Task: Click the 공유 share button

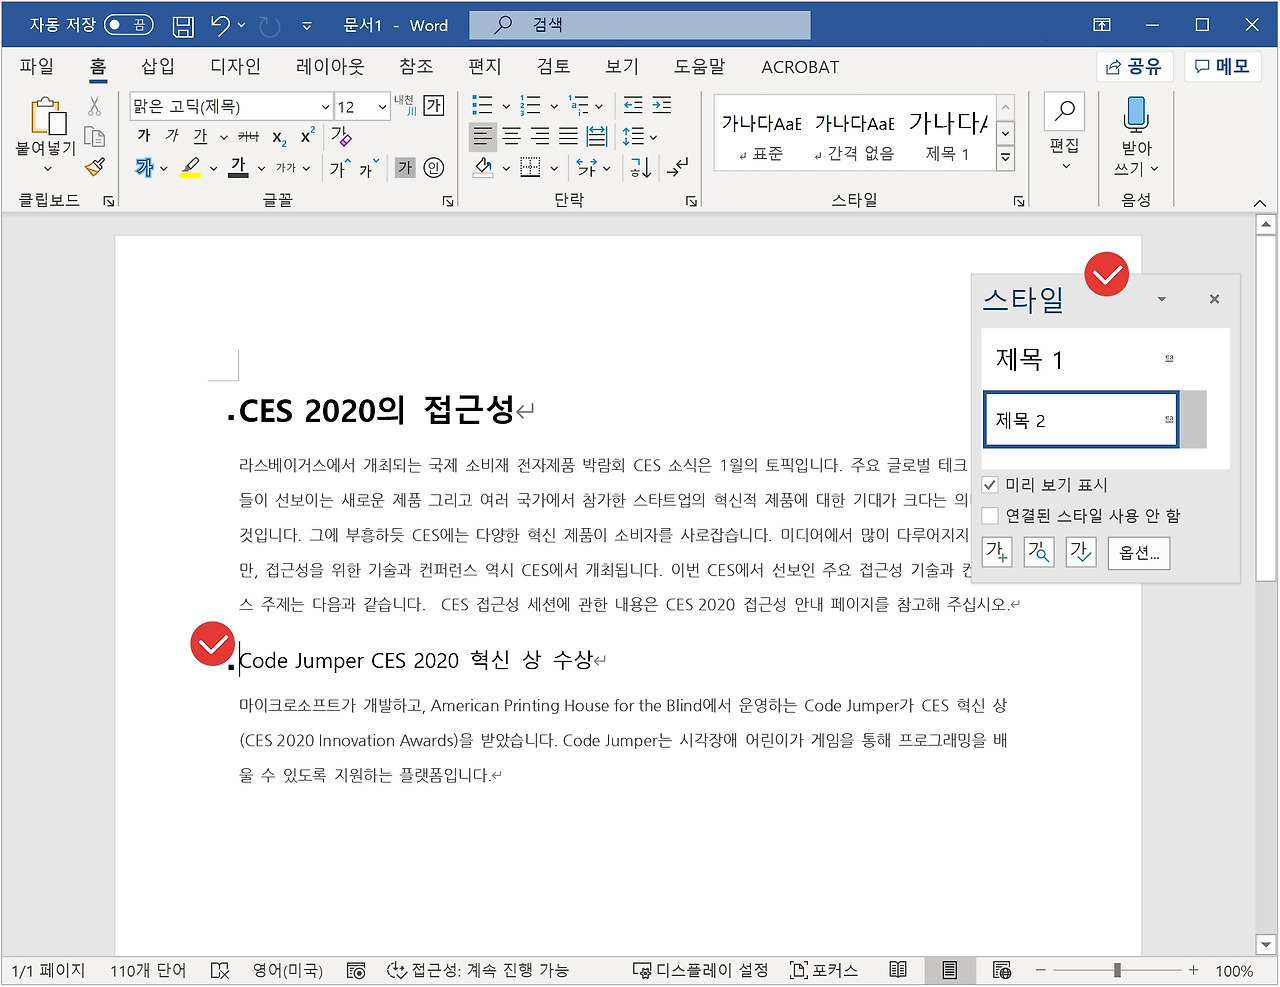Action: pos(1134,67)
